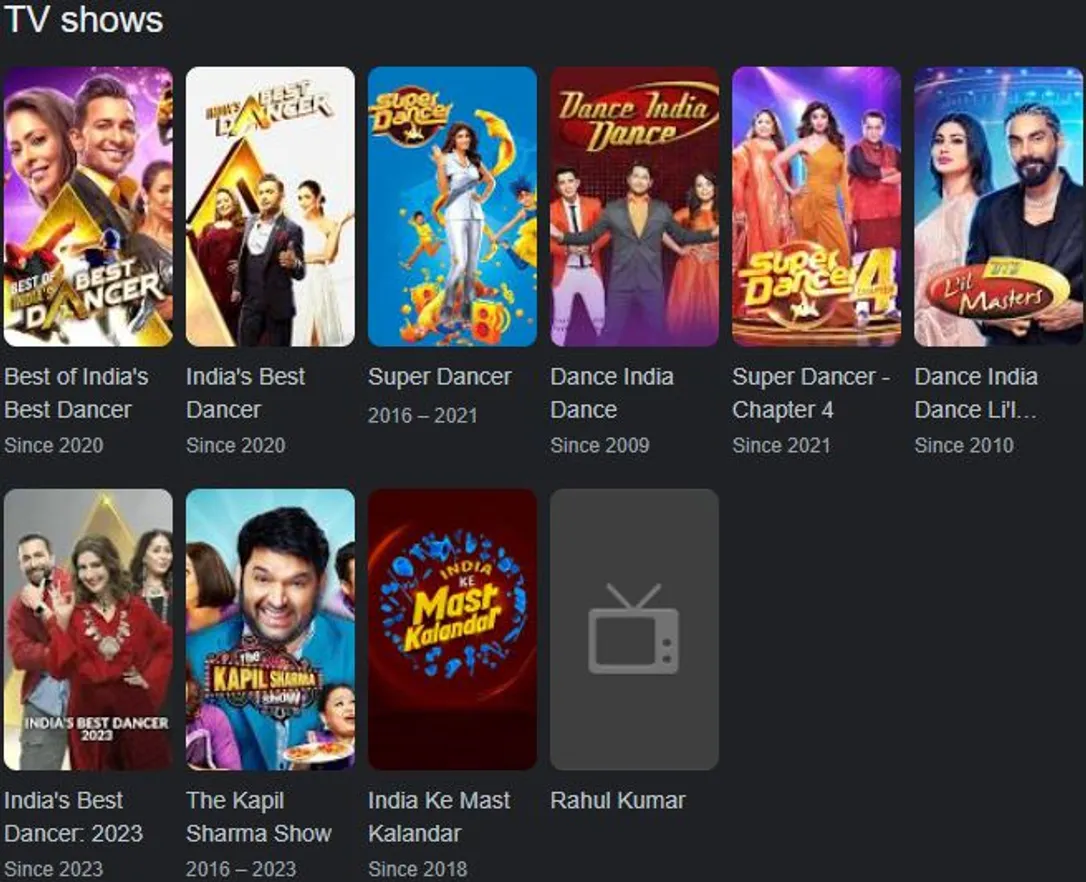The width and height of the screenshot is (1086, 882).
Task: Click The Kapil Sharma Show title text
Action: tap(259, 817)
